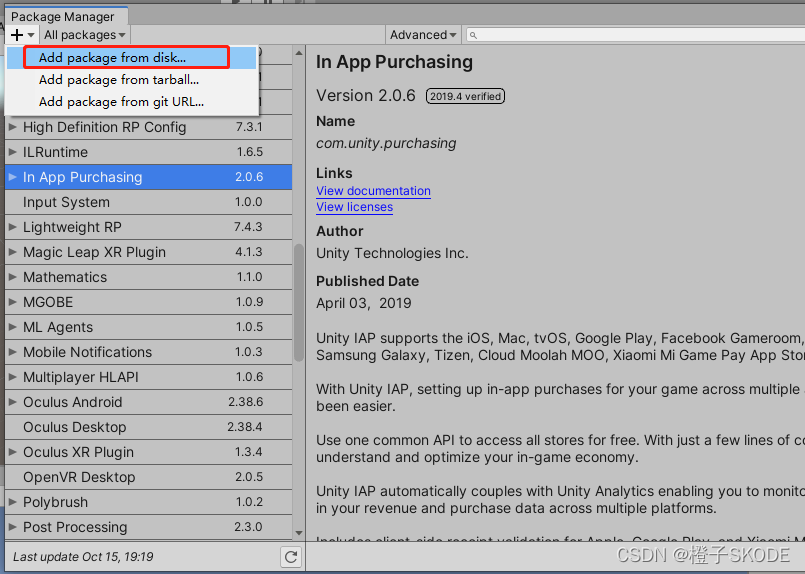Select the Oculus Android row
The image size is (805, 574).
(x=148, y=402)
